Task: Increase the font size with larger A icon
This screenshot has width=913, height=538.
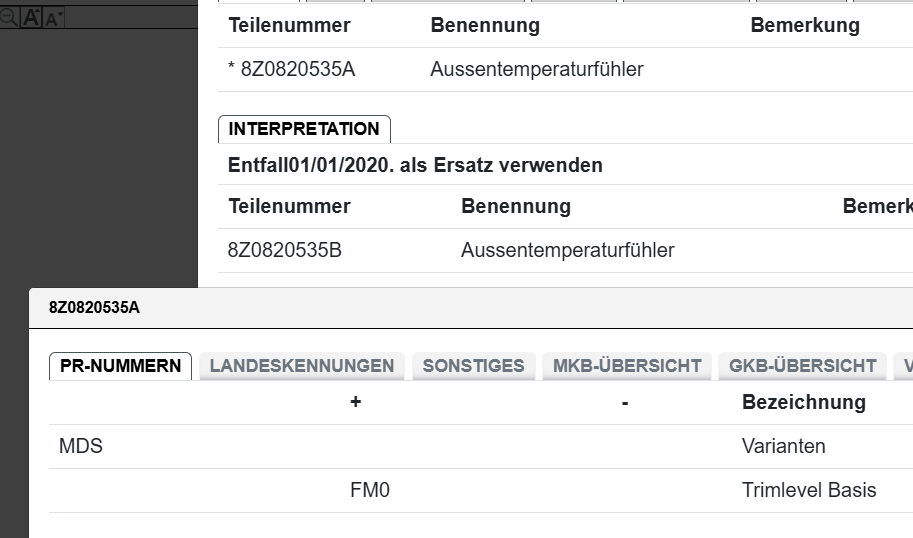Action: [32, 17]
